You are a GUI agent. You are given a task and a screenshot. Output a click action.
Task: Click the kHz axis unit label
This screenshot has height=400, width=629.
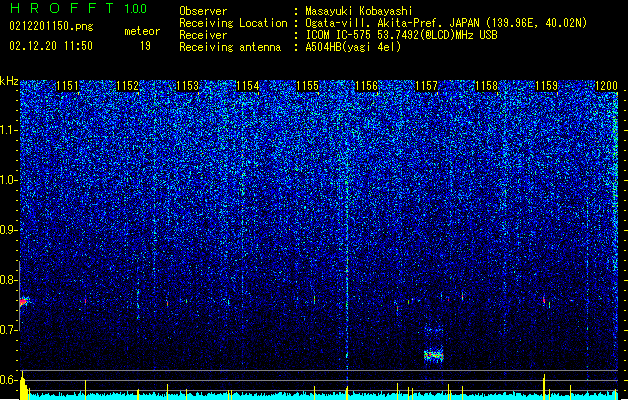9,81
